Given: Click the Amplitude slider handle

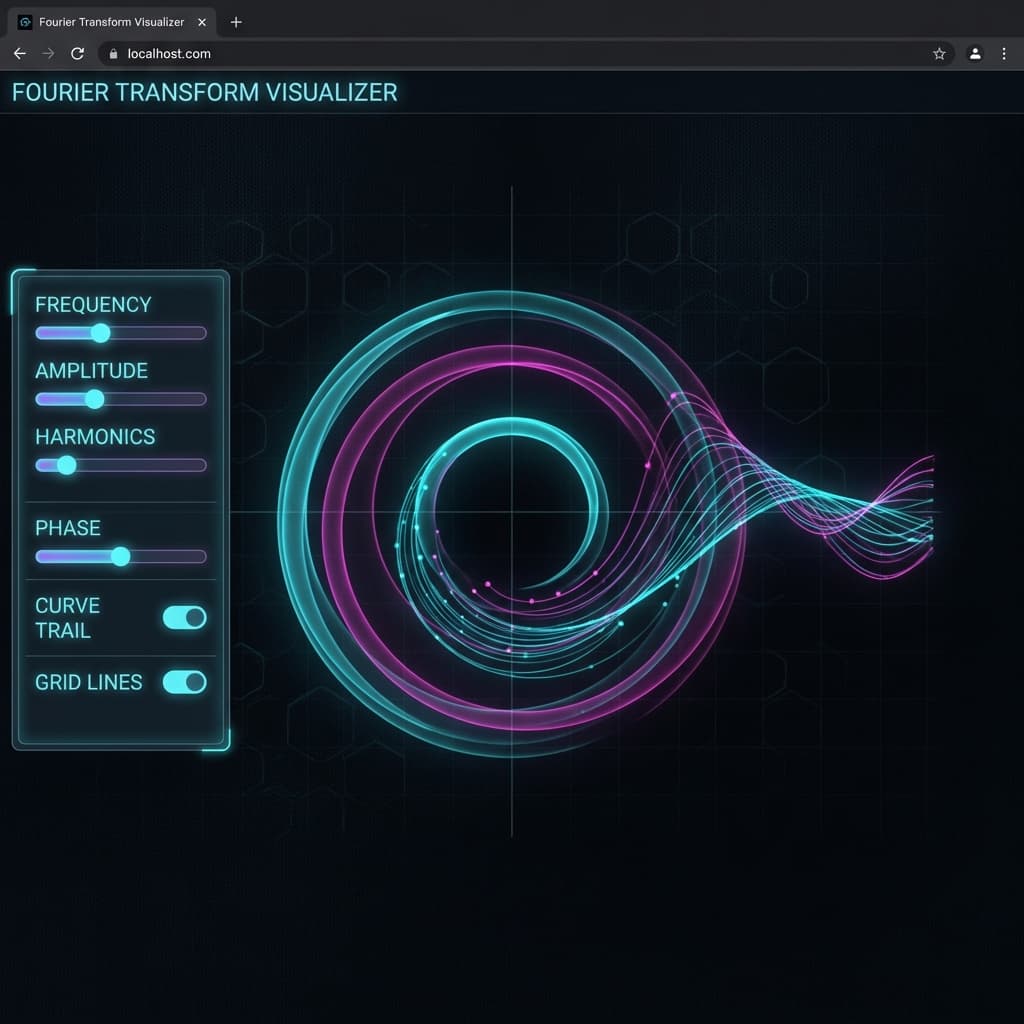Looking at the screenshot, I should coord(94,399).
